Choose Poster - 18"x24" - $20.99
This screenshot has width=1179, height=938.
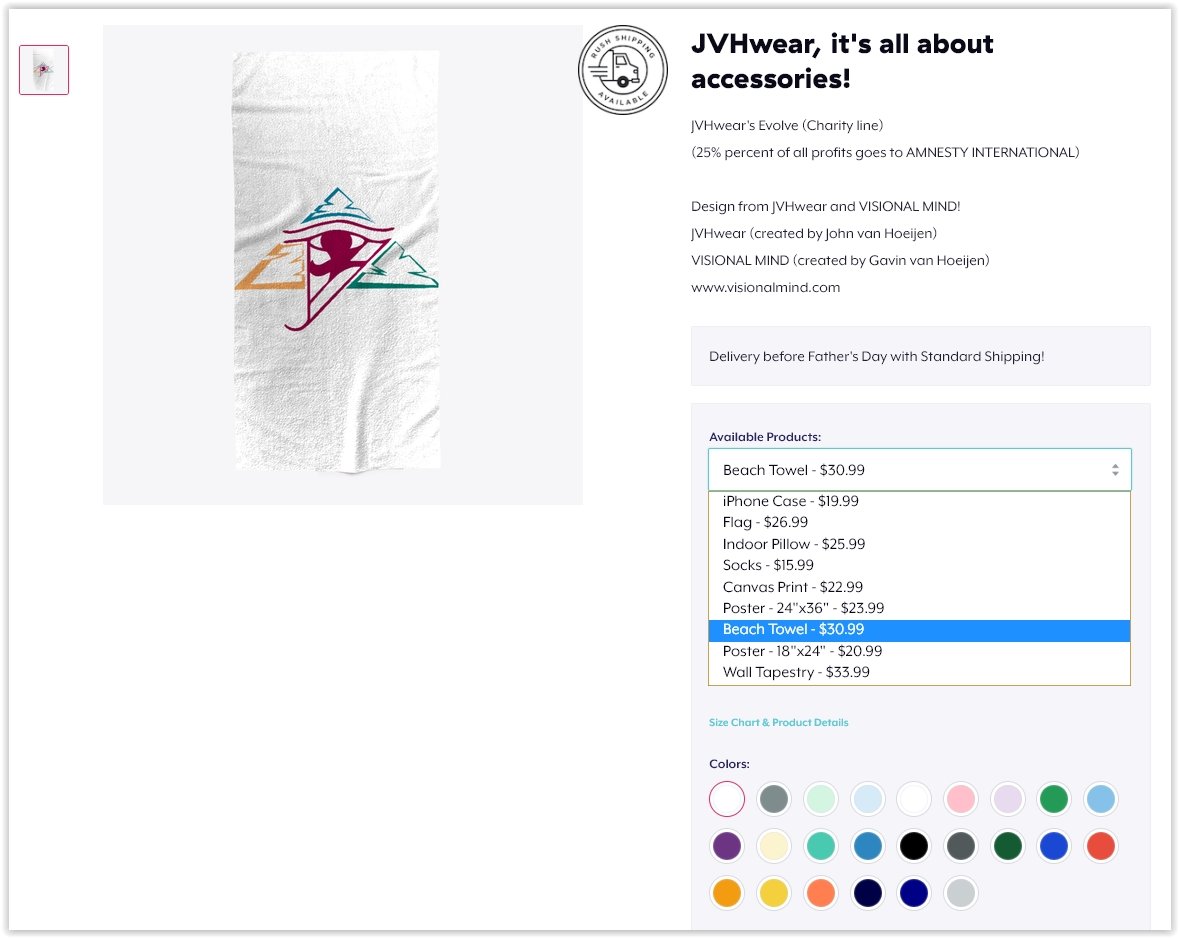coord(920,651)
